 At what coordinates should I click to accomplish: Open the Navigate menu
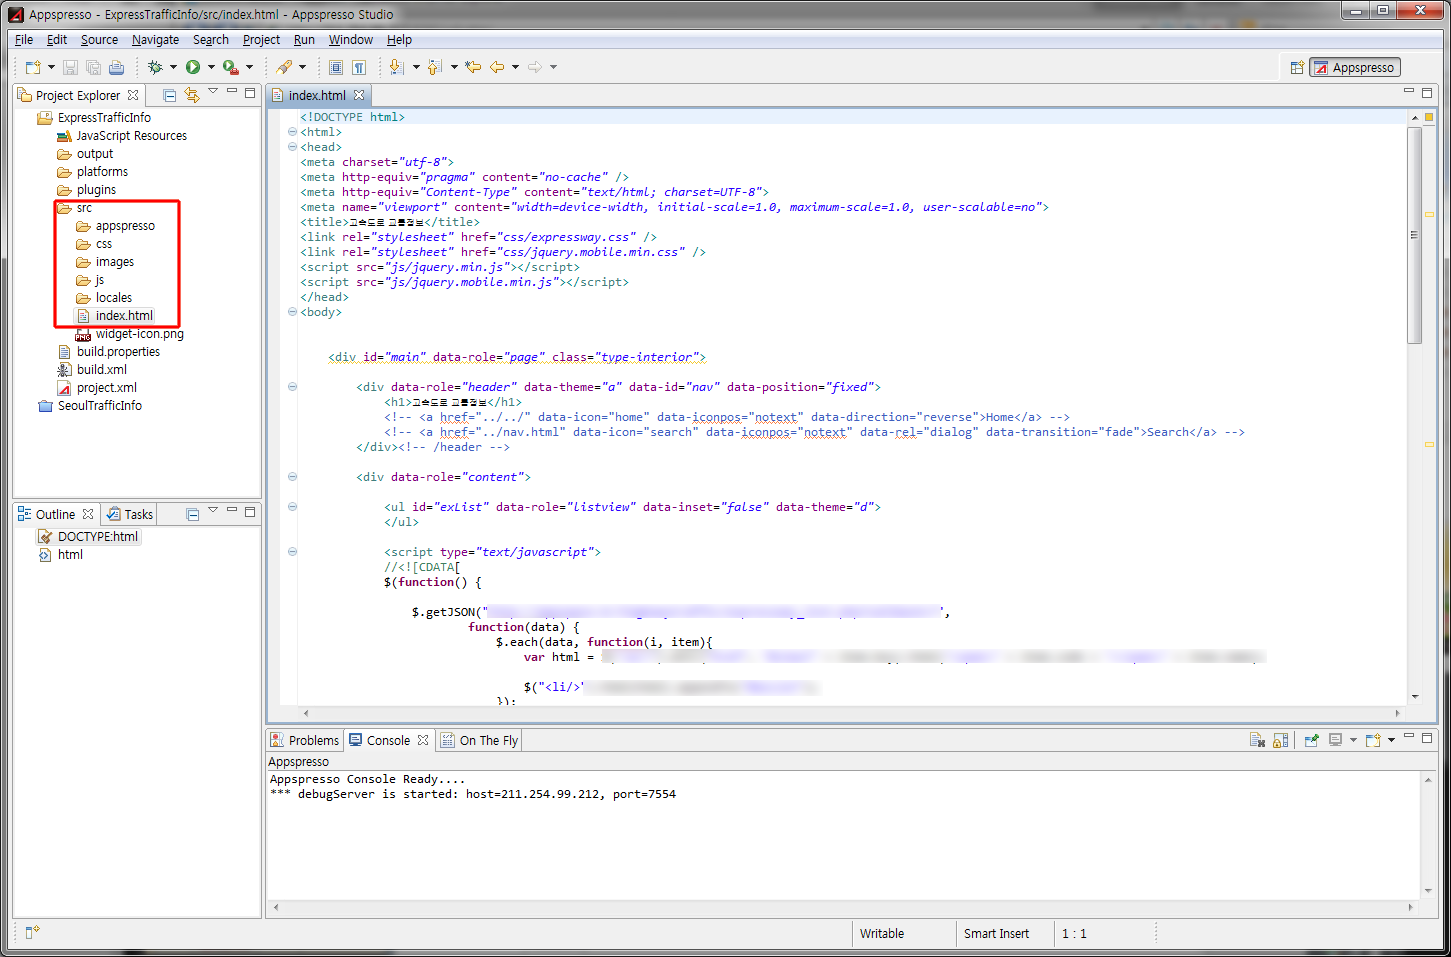click(x=155, y=40)
